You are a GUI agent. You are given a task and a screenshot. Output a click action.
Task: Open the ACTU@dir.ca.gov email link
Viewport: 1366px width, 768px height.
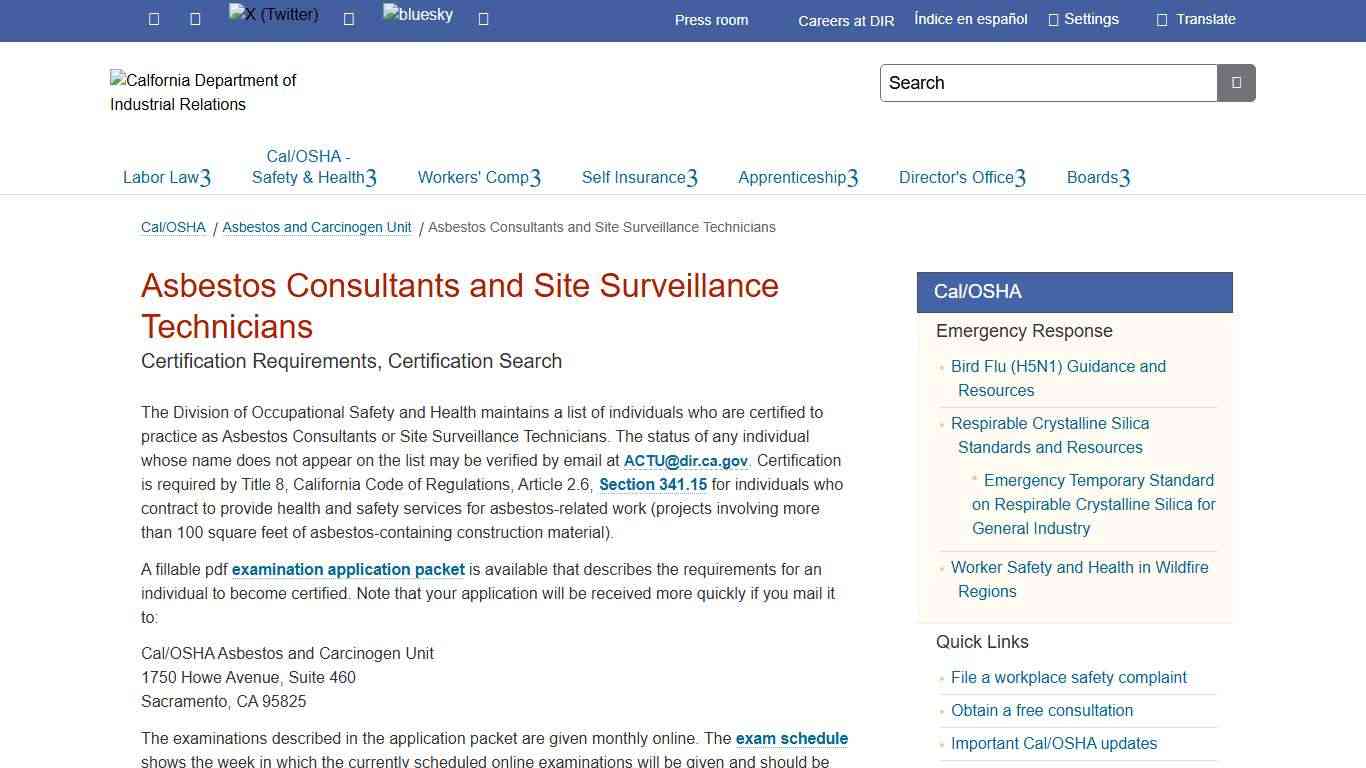pyautogui.click(x=684, y=460)
